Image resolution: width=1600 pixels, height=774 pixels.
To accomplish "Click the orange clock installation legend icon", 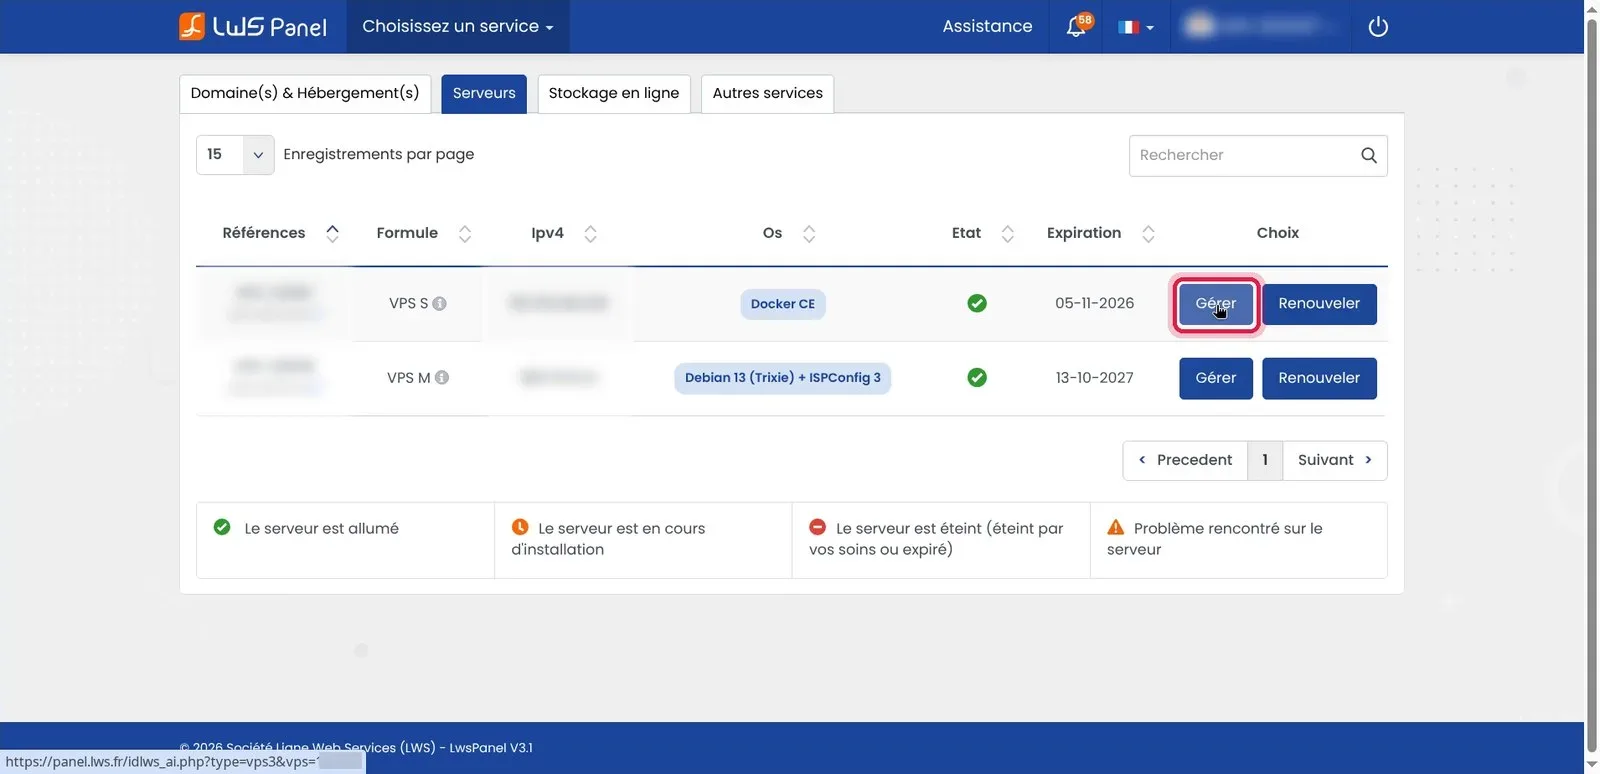I will tap(520, 527).
